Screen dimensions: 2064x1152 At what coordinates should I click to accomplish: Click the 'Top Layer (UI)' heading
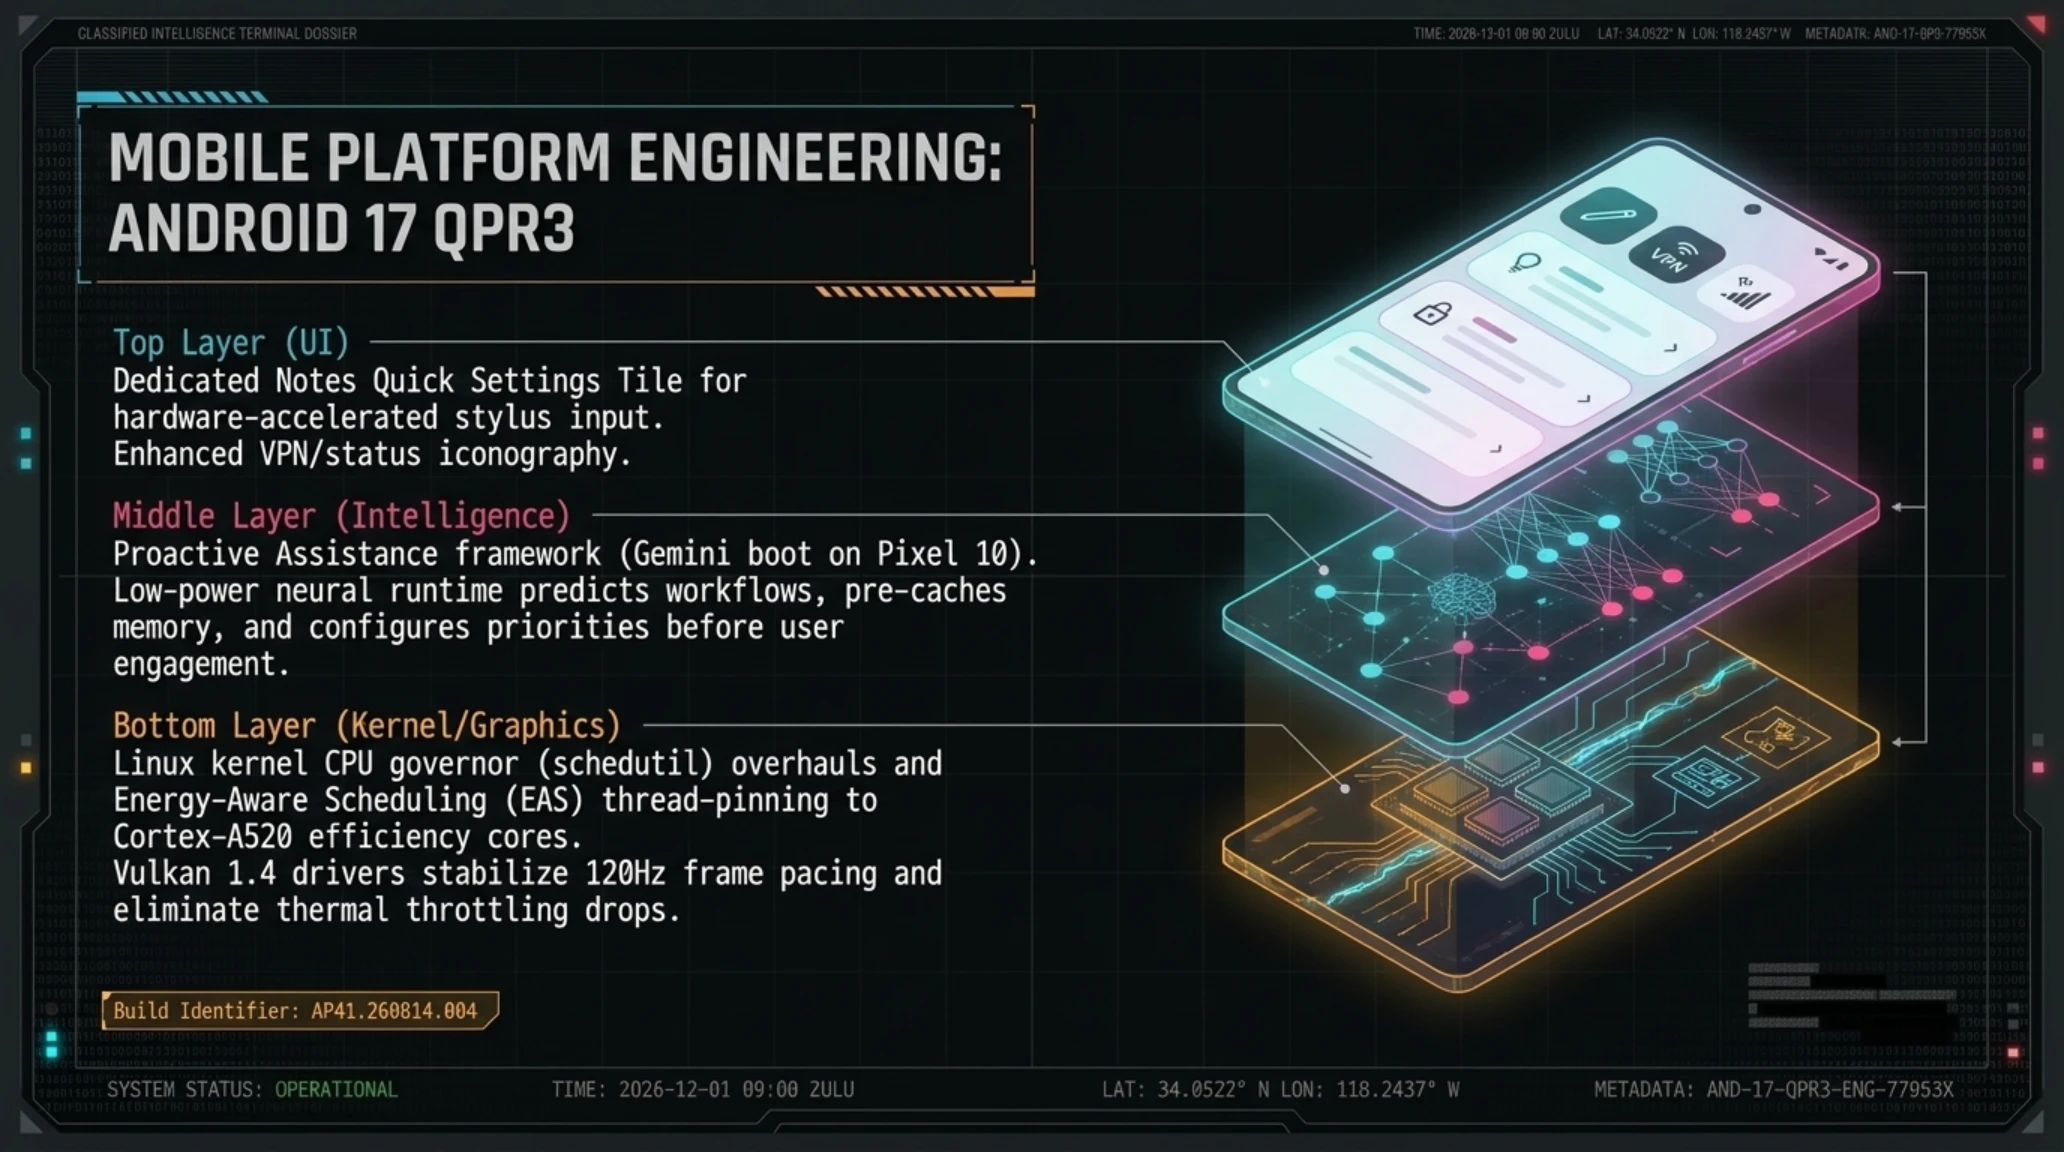231,343
